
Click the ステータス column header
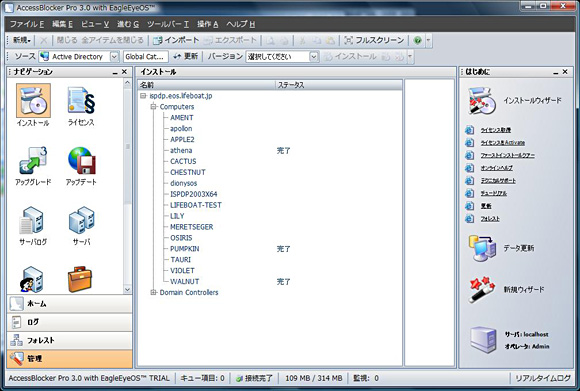point(339,85)
